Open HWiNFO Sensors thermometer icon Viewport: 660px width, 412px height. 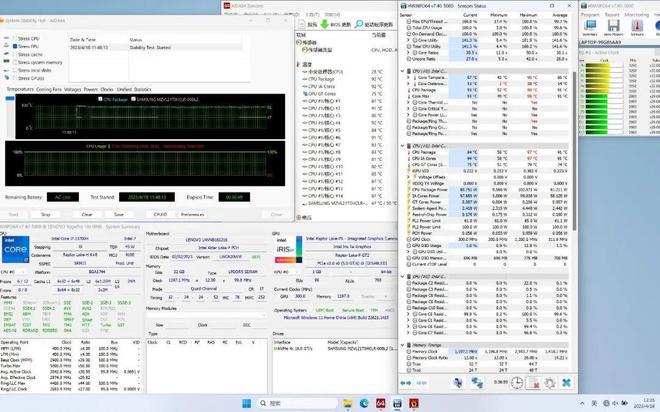[x=637, y=27]
